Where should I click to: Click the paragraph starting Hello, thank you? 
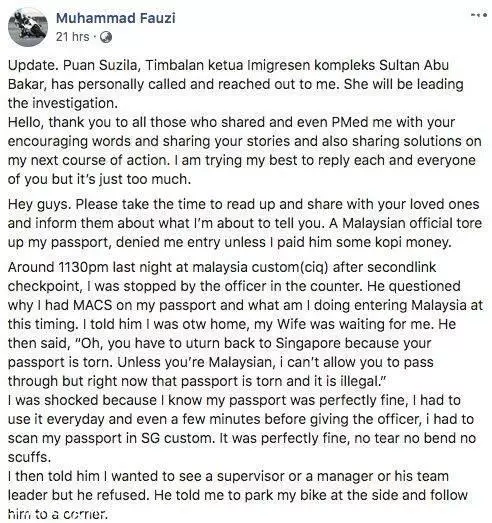tap(245, 150)
